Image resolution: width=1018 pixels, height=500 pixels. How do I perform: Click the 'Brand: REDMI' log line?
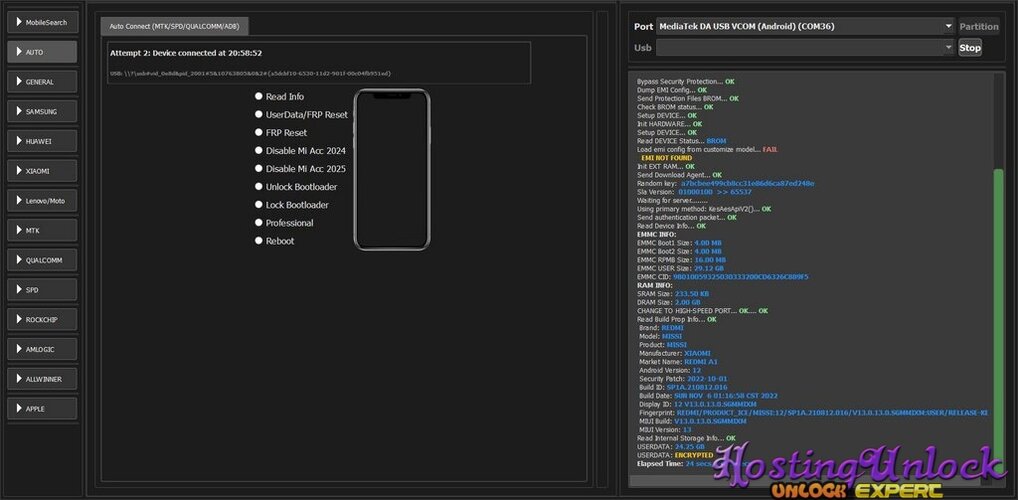[662, 328]
